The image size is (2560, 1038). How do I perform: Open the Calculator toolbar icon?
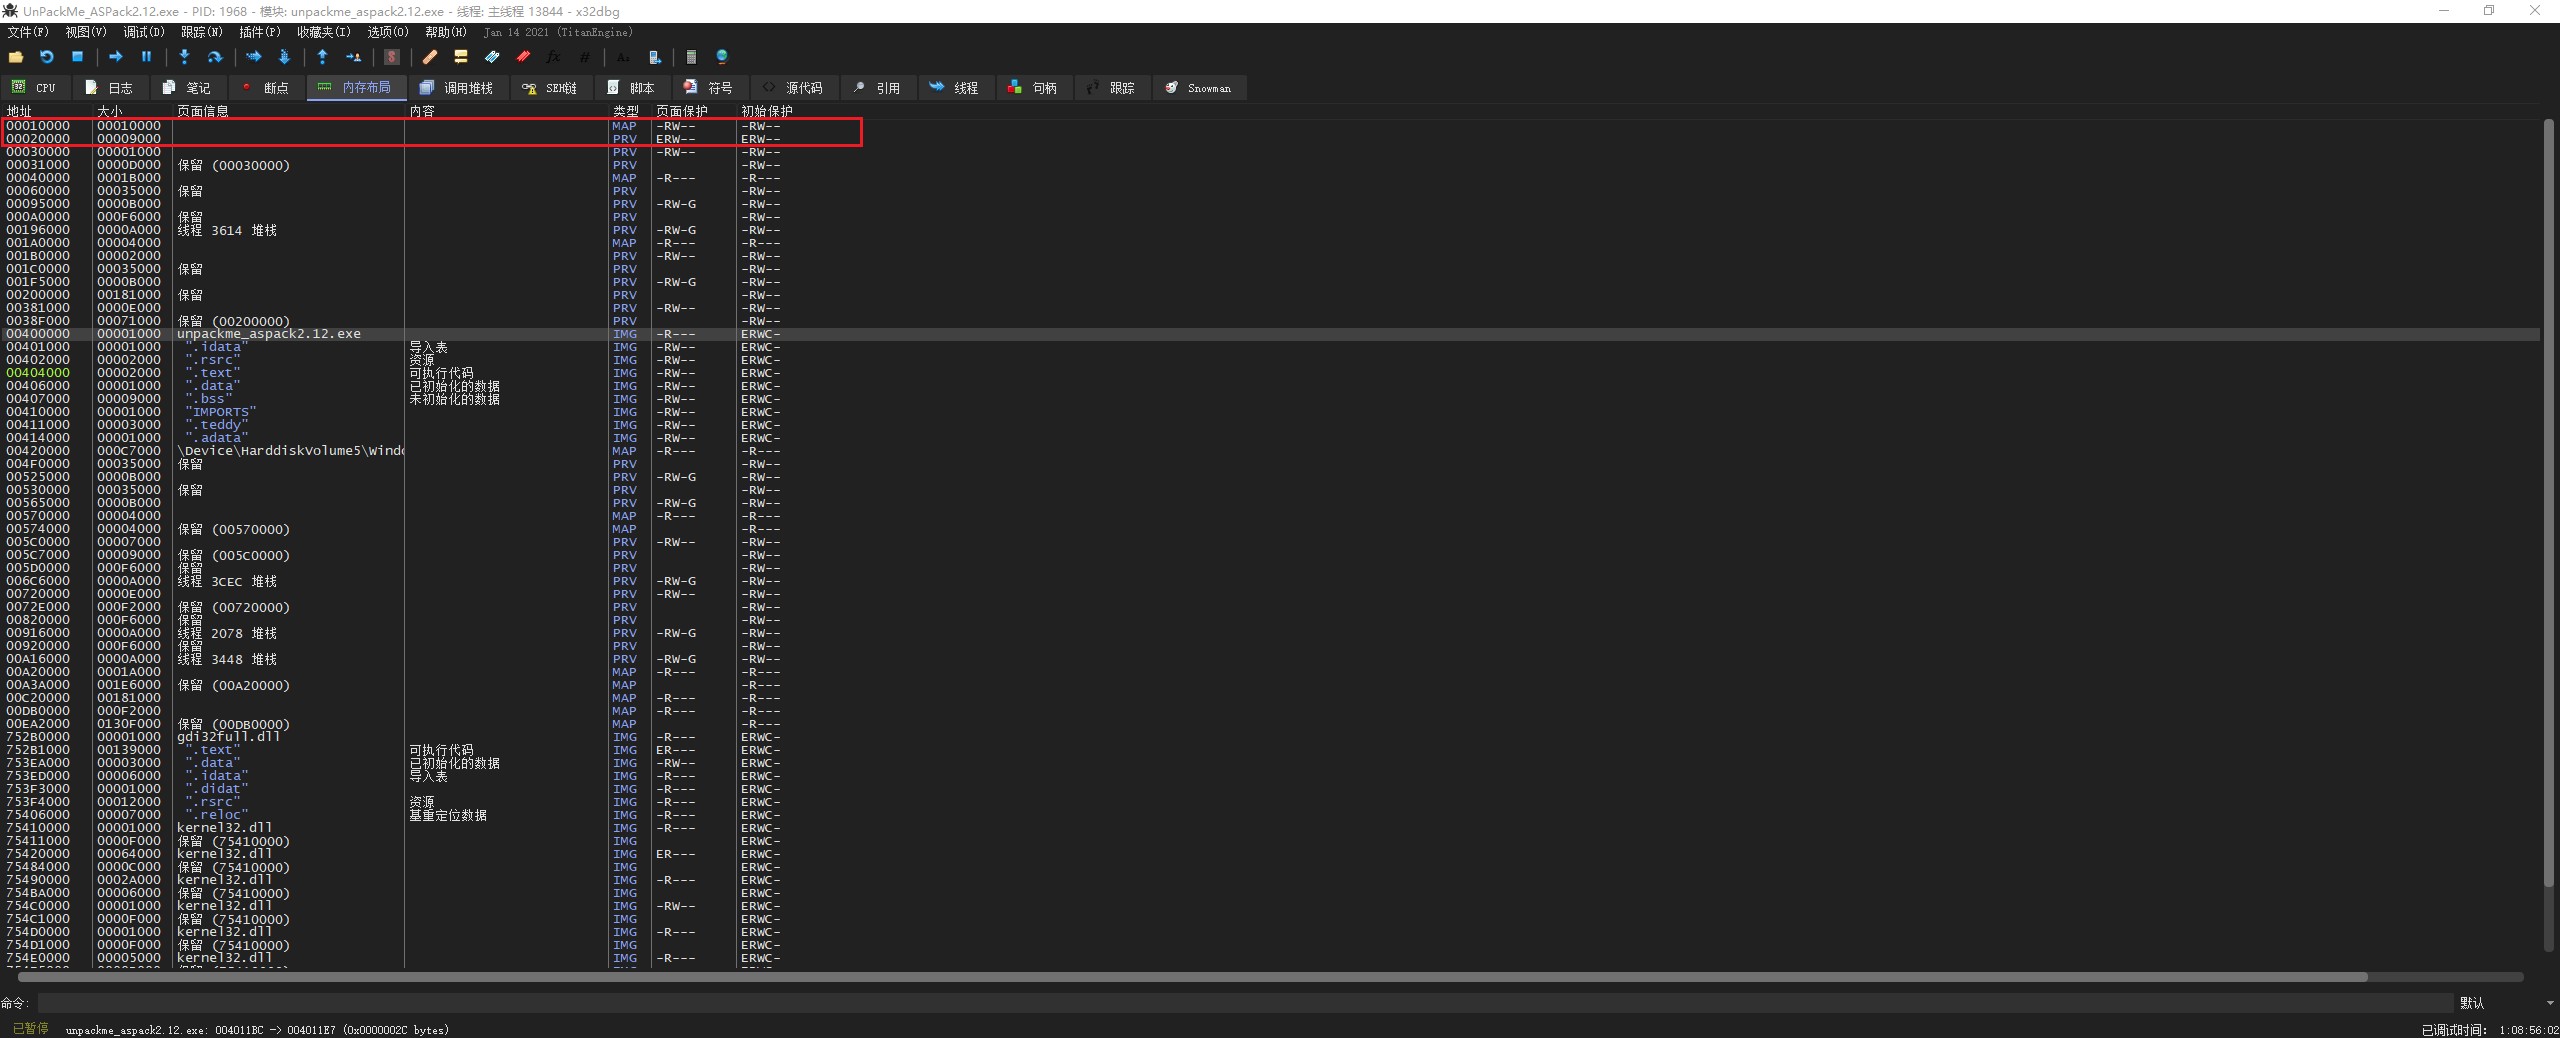pos(691,57)
